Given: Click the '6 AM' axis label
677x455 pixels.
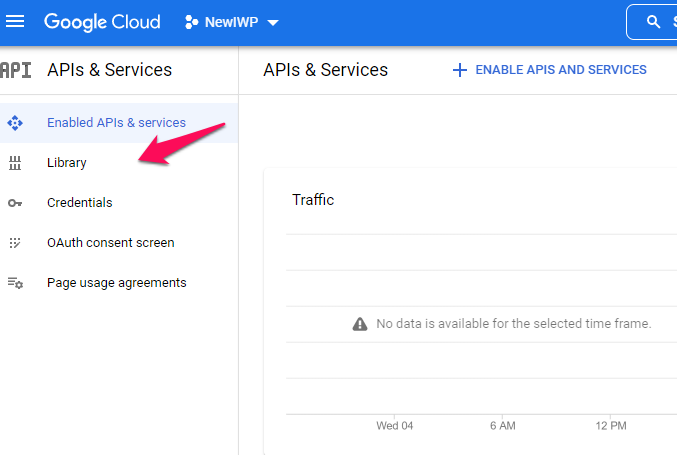Looking at the screenshot, I should [503, 426].
